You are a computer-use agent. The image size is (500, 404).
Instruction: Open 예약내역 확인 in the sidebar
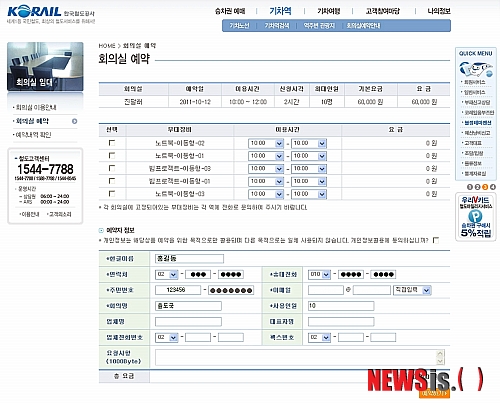(x=33, y=135)
